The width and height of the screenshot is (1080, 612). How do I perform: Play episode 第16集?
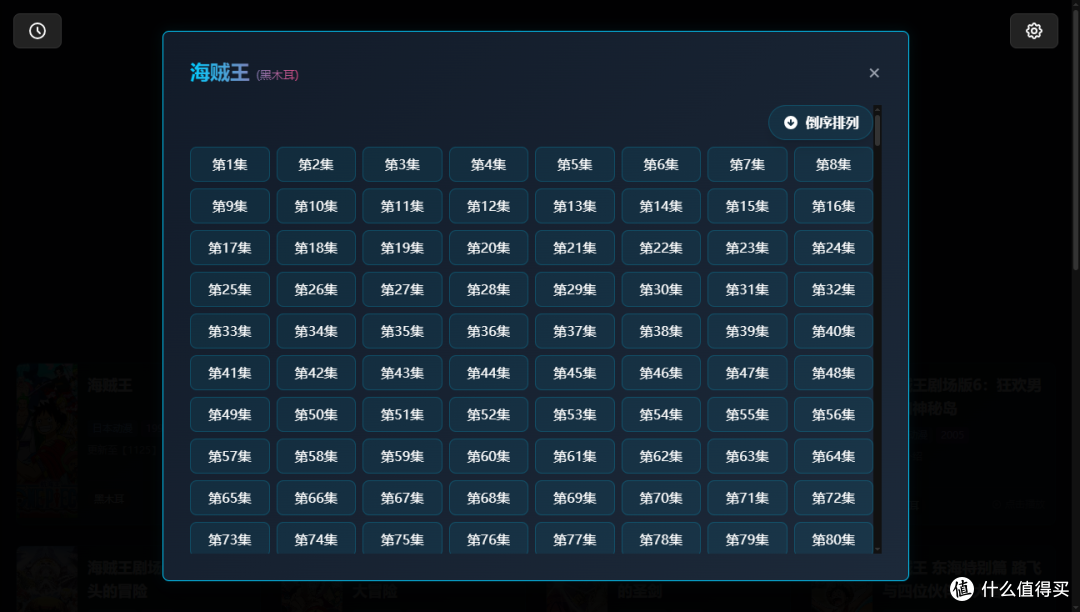pyautogui.click(x=833, y=206)
